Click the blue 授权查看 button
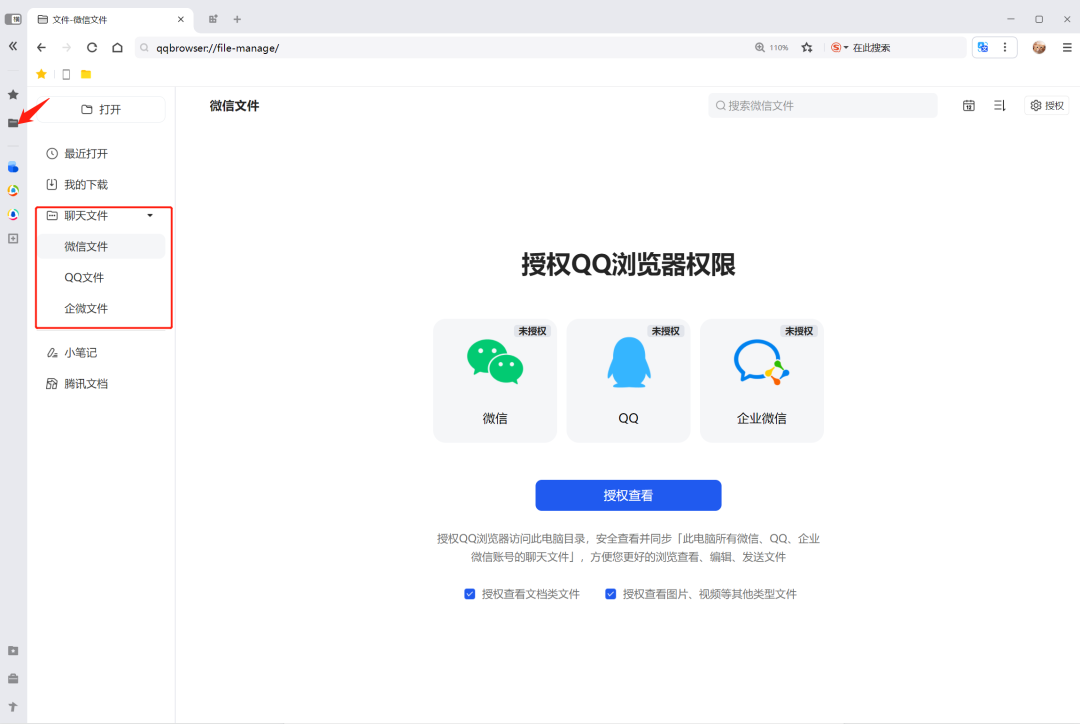1080x724 pixels. [x=628, y=495]
